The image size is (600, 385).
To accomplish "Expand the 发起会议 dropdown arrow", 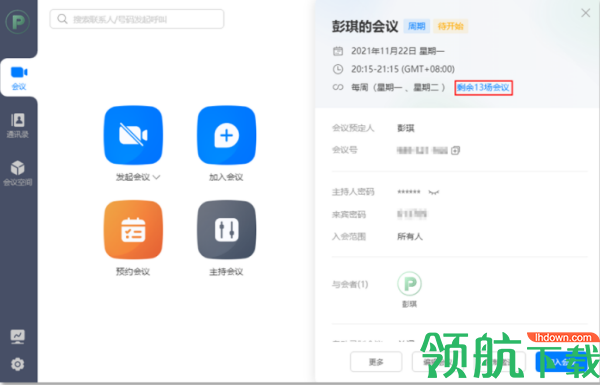I will (157, 177).
